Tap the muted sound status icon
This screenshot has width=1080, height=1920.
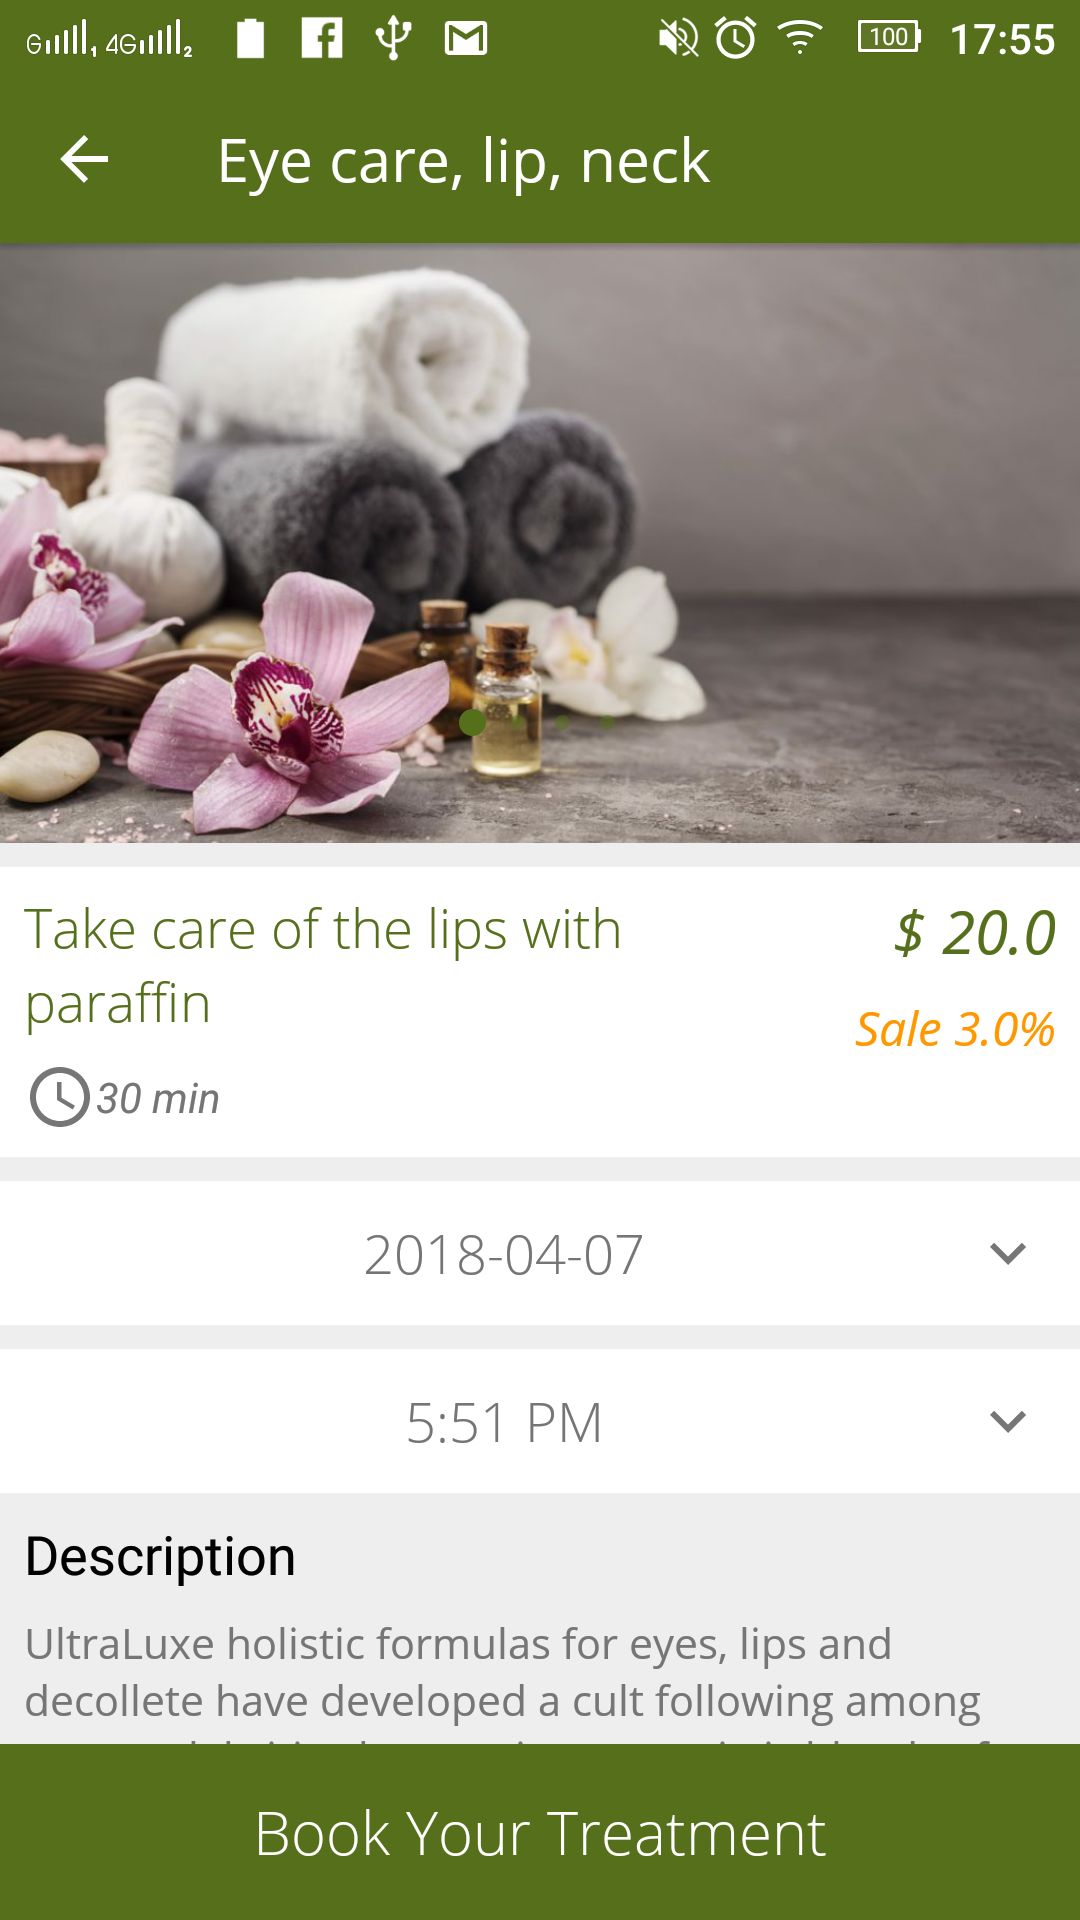(678, 39)
